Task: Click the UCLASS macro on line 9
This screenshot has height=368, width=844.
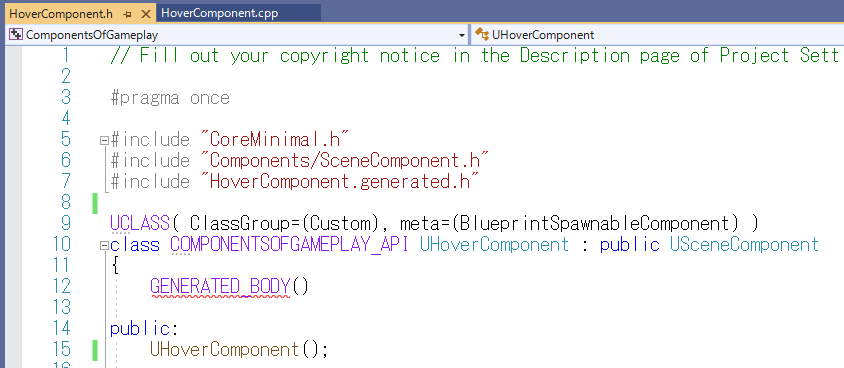Action: [x=140, y=223]
